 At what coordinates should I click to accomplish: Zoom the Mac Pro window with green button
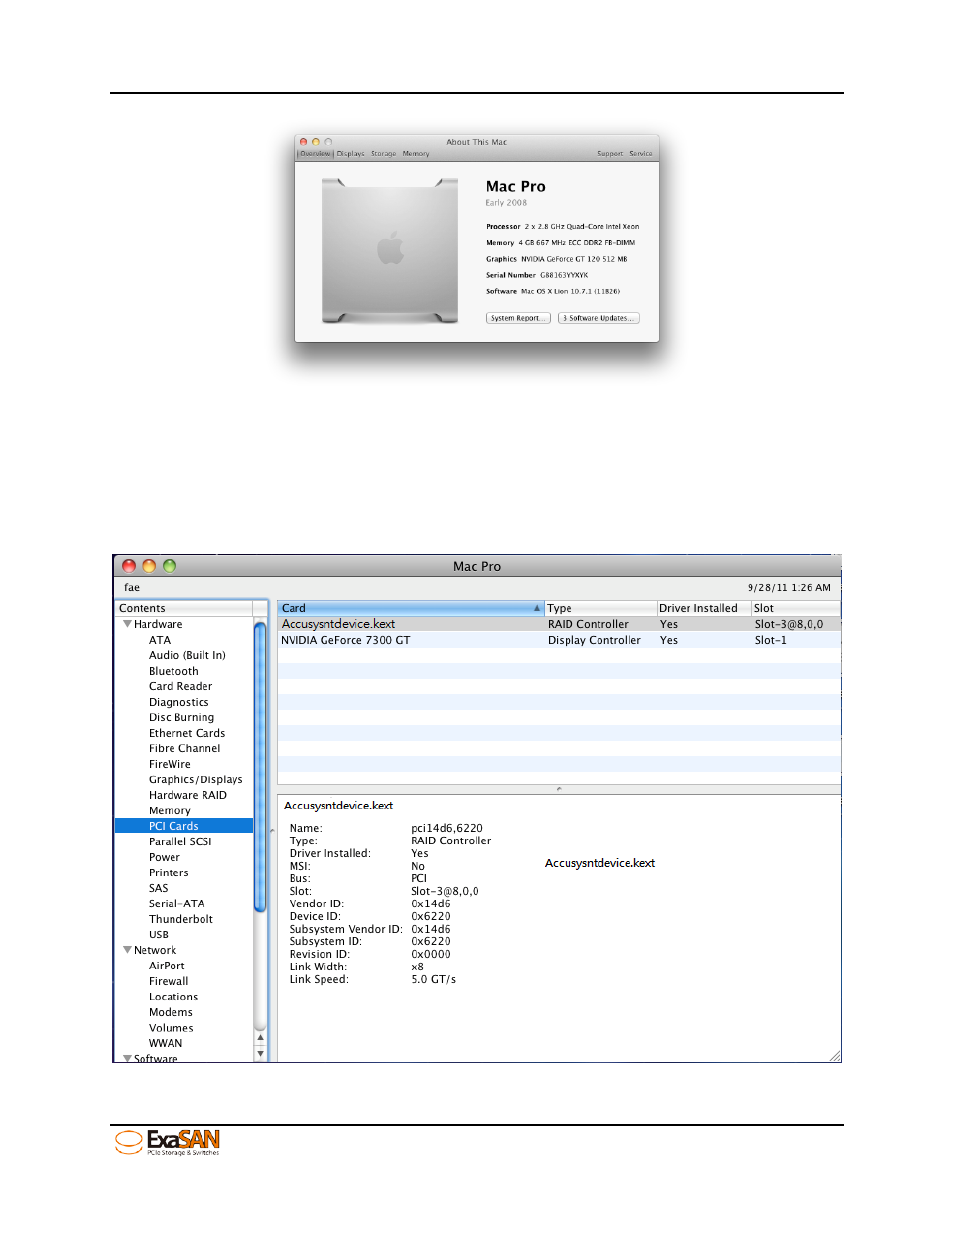click(x=169, y=566)
